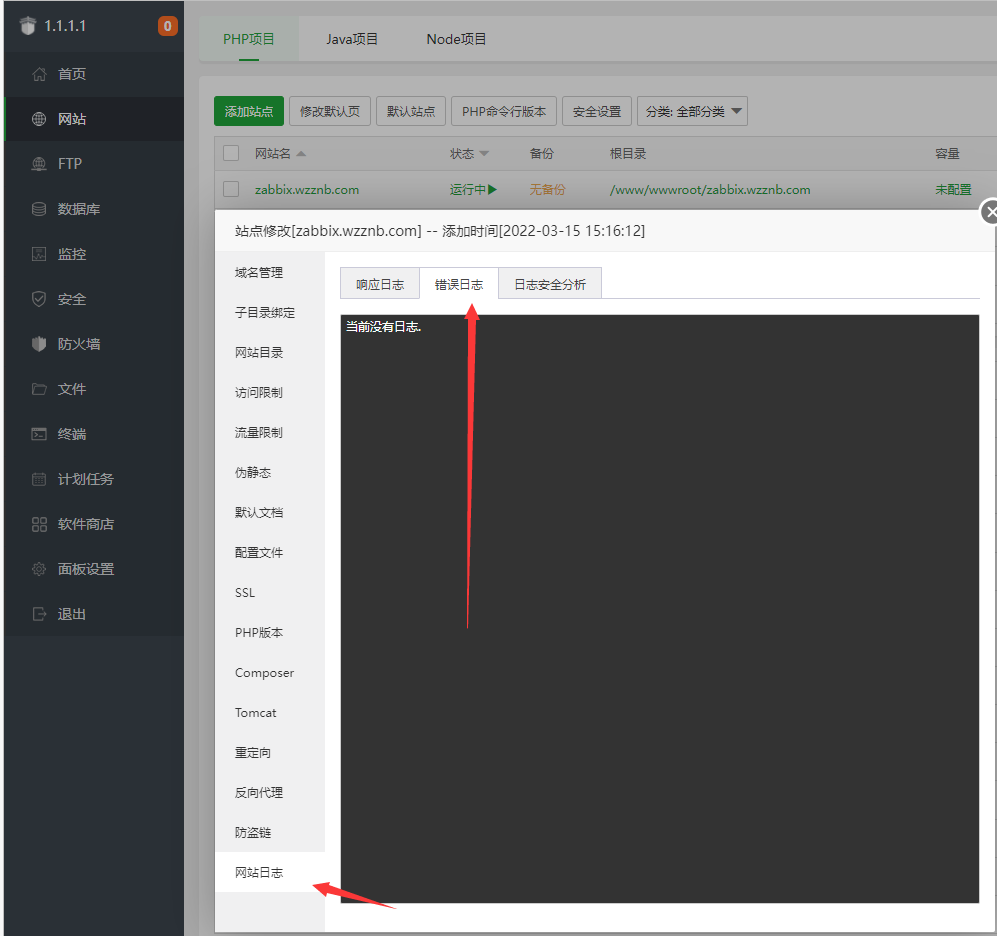997x936 pixels.
Task: Click the green play icon next to 运行中
Action: (492, 189)
